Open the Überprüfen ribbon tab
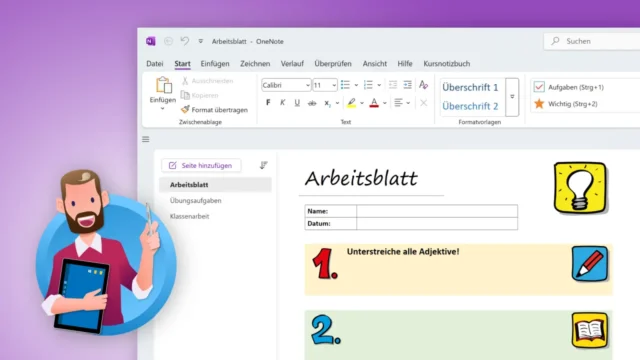Viewport: 640px width, 360px height. tap(333, 64)
